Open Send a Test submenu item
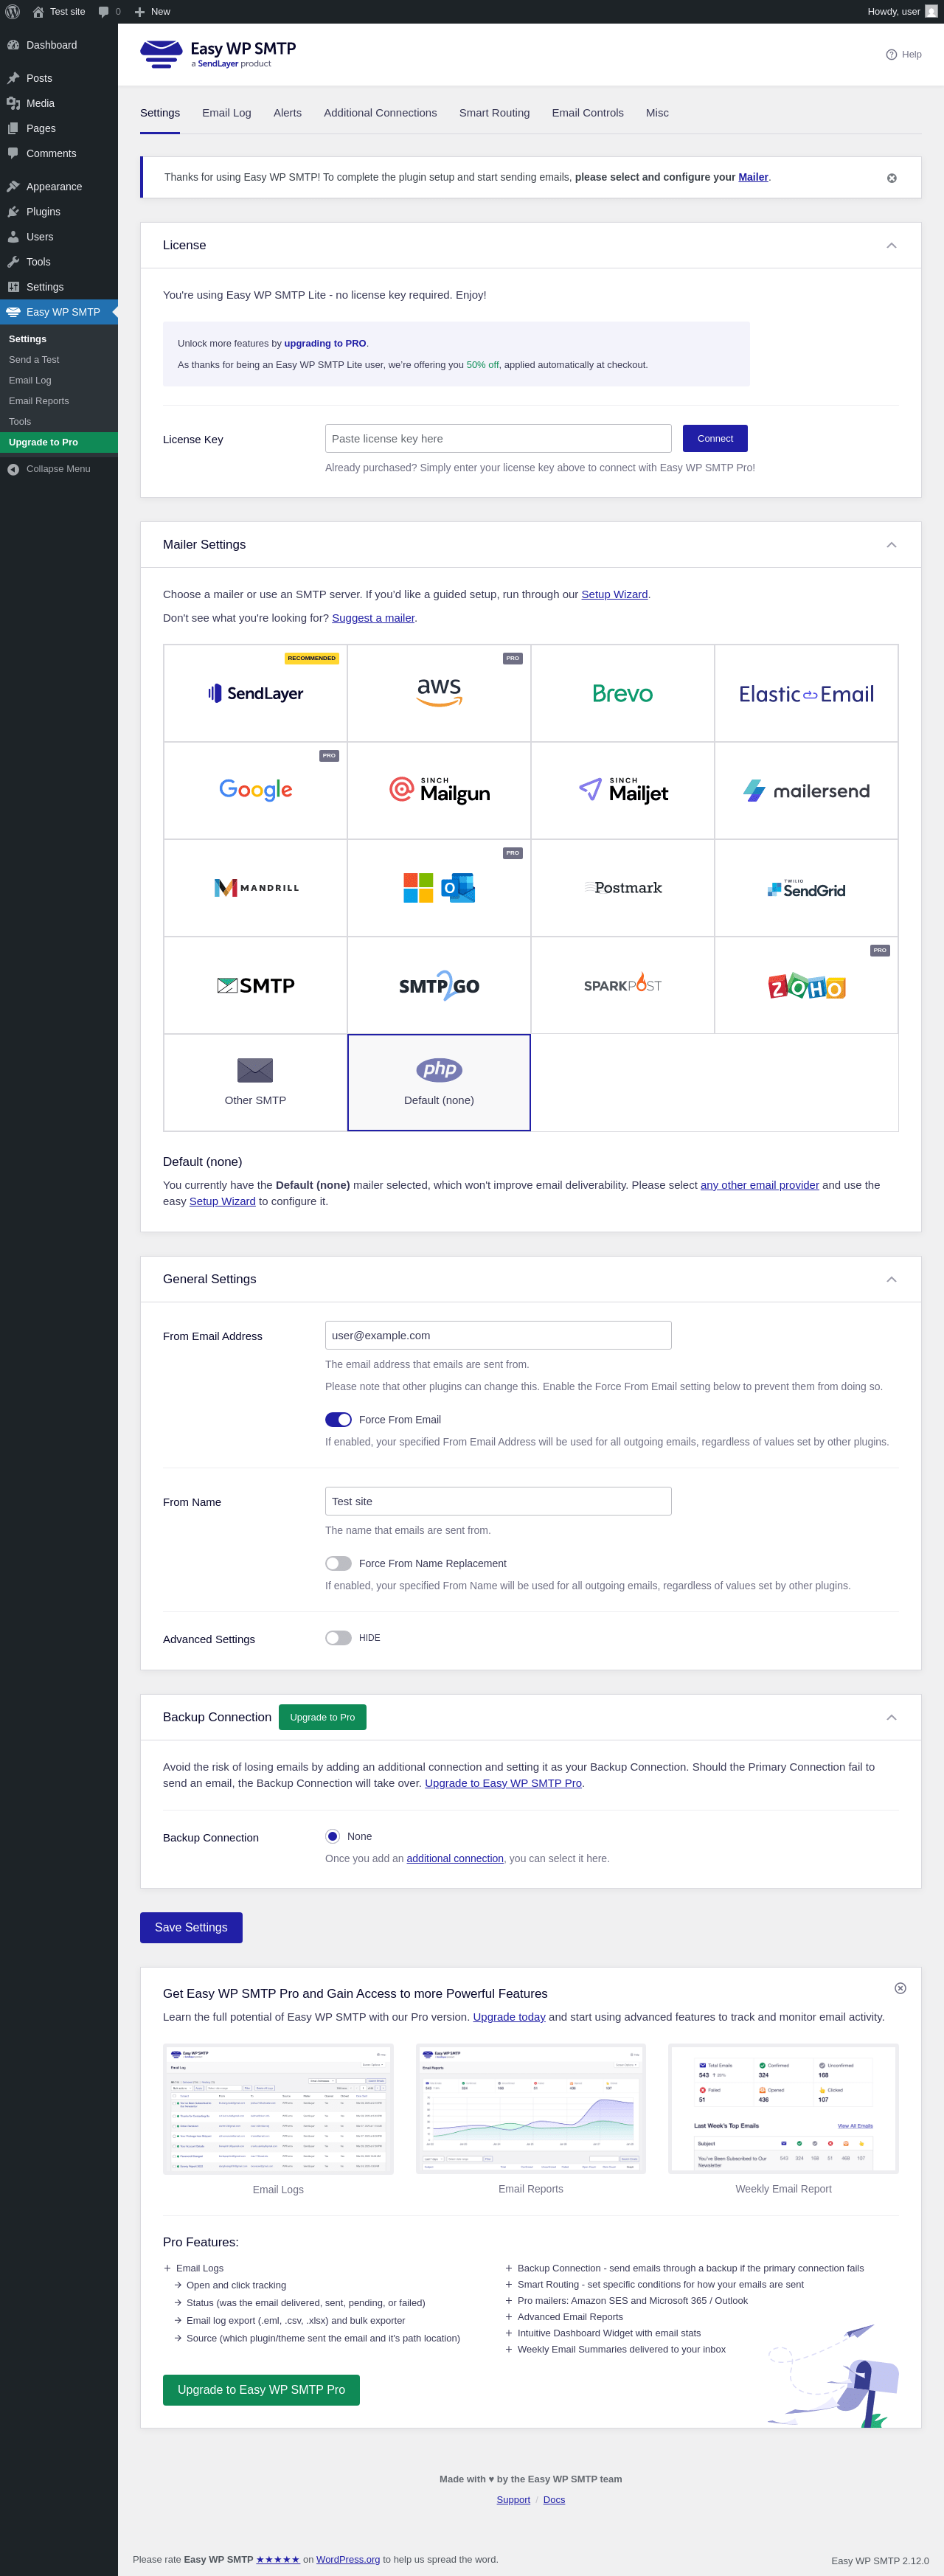Screen dimensions: 944x2576 point(59,359)
